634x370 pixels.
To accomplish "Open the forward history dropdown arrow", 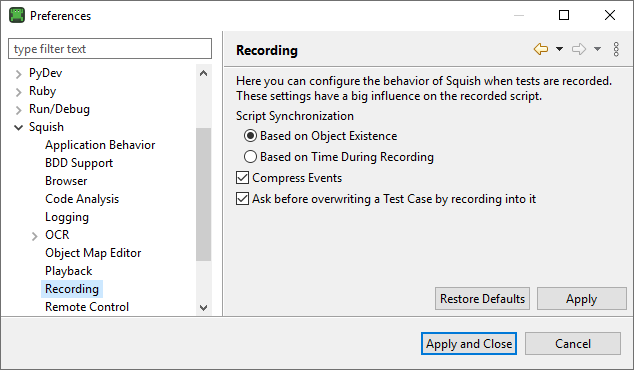I will pos(597,49).
